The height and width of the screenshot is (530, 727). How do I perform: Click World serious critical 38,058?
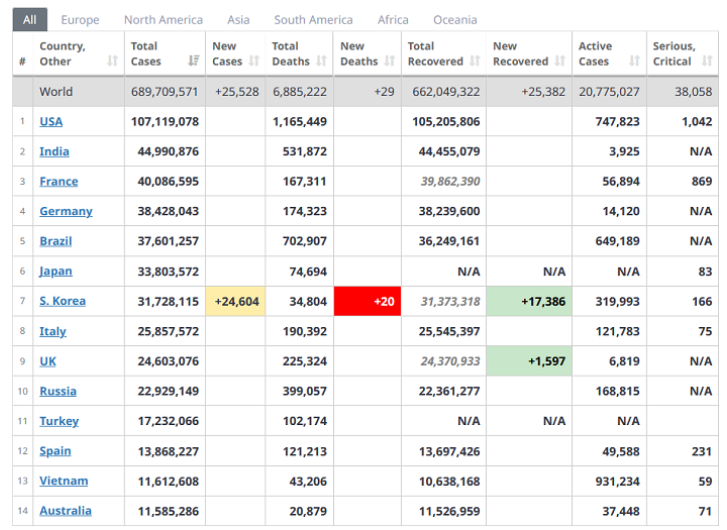click(x=694, y=92)
